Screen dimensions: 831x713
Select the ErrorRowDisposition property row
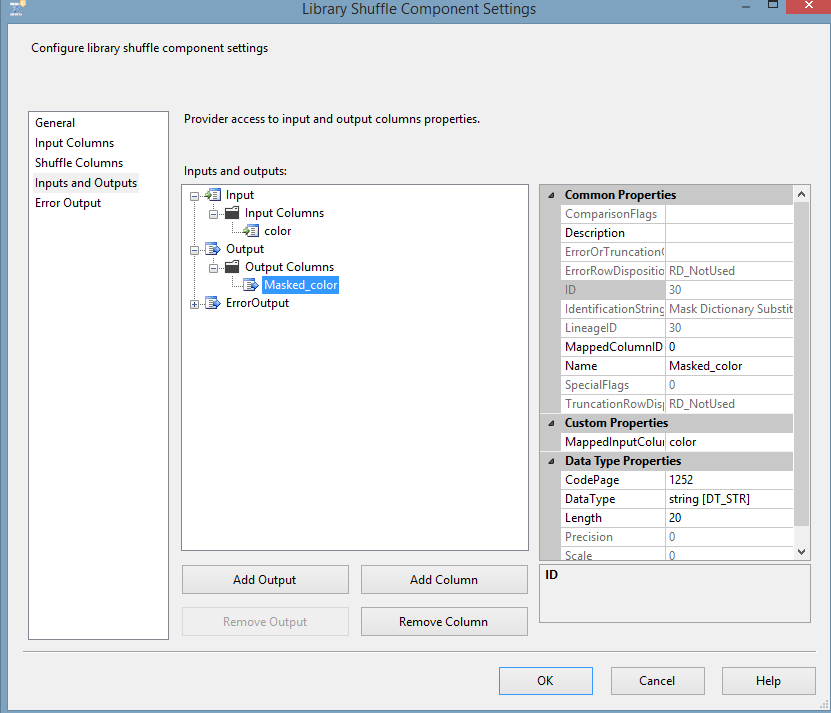(x=677, y=271)
